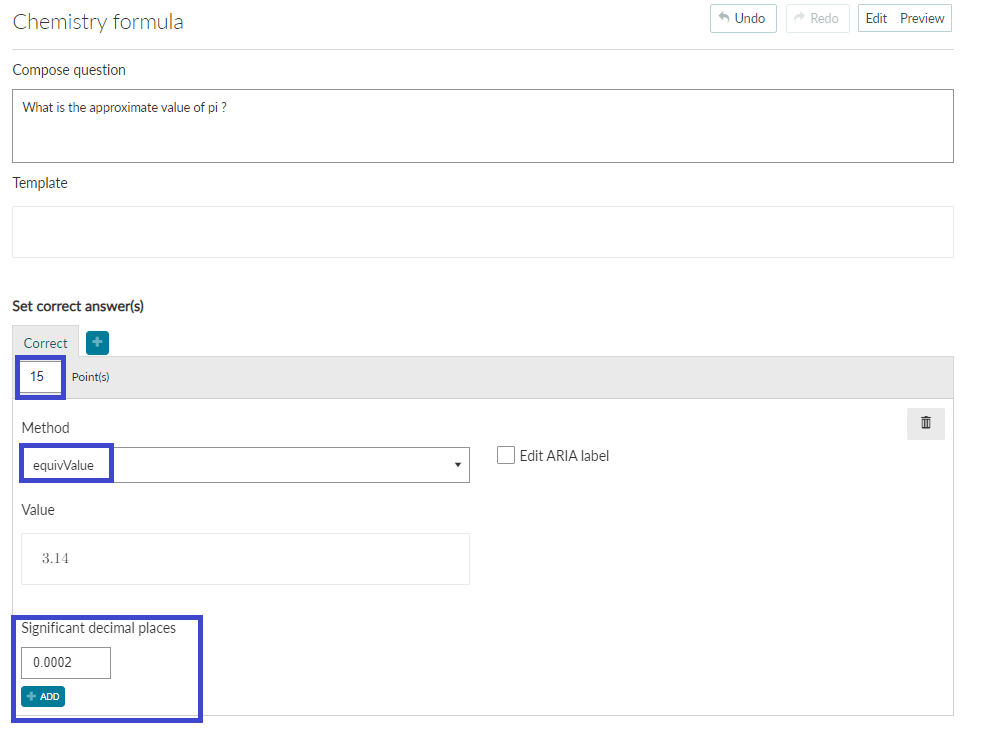Click the Compose question text box
This screenshot has height=729, width=986.
(x=483, y=126)
